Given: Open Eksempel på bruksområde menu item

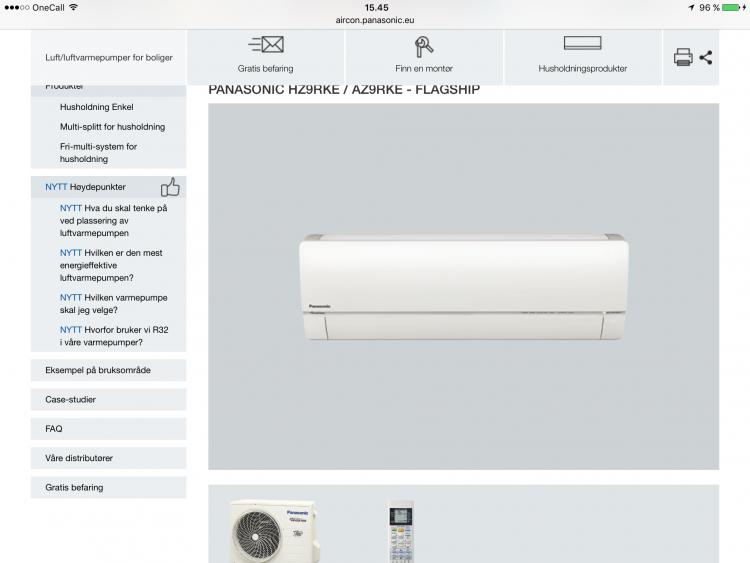Looking at the screenshot, I should [x=109, y=370].
